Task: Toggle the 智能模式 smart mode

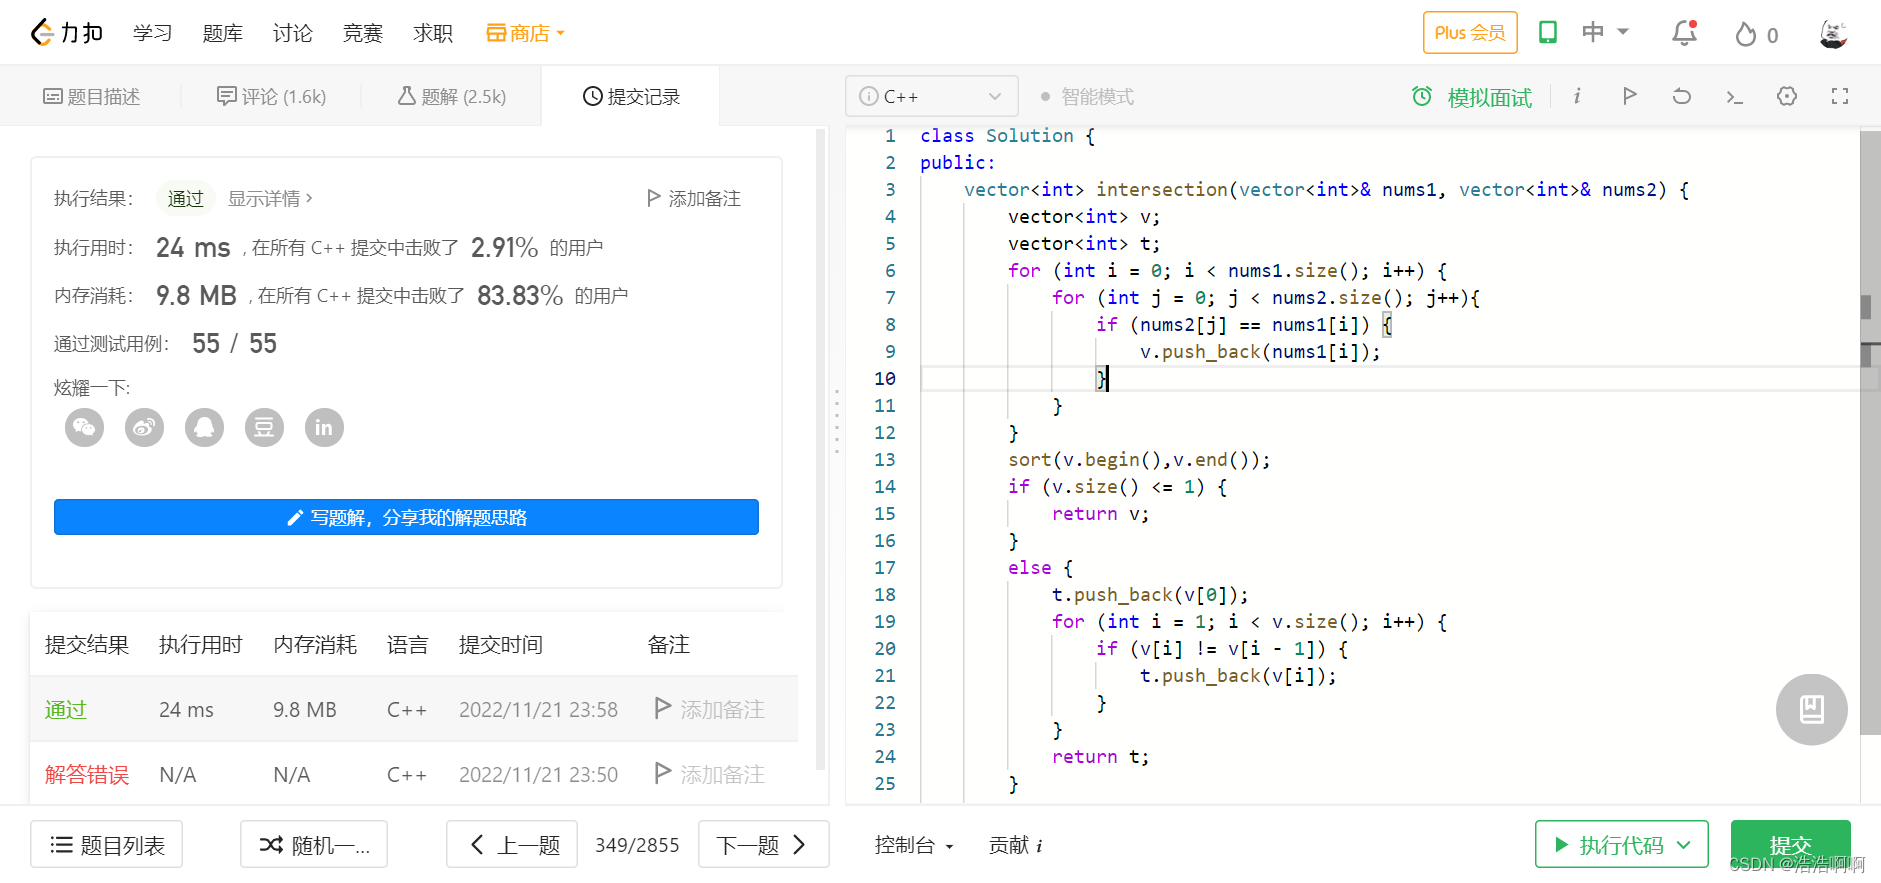Action: click(1087, 97)
